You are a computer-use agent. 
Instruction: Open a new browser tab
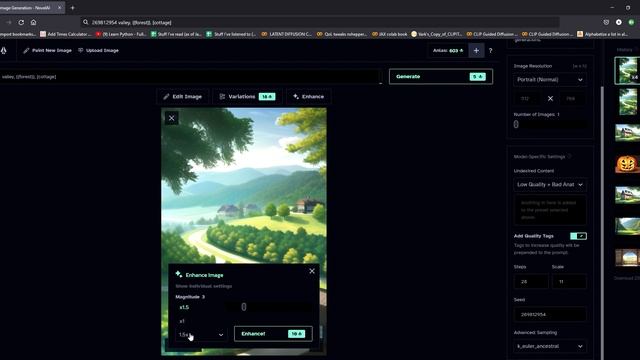72,7
